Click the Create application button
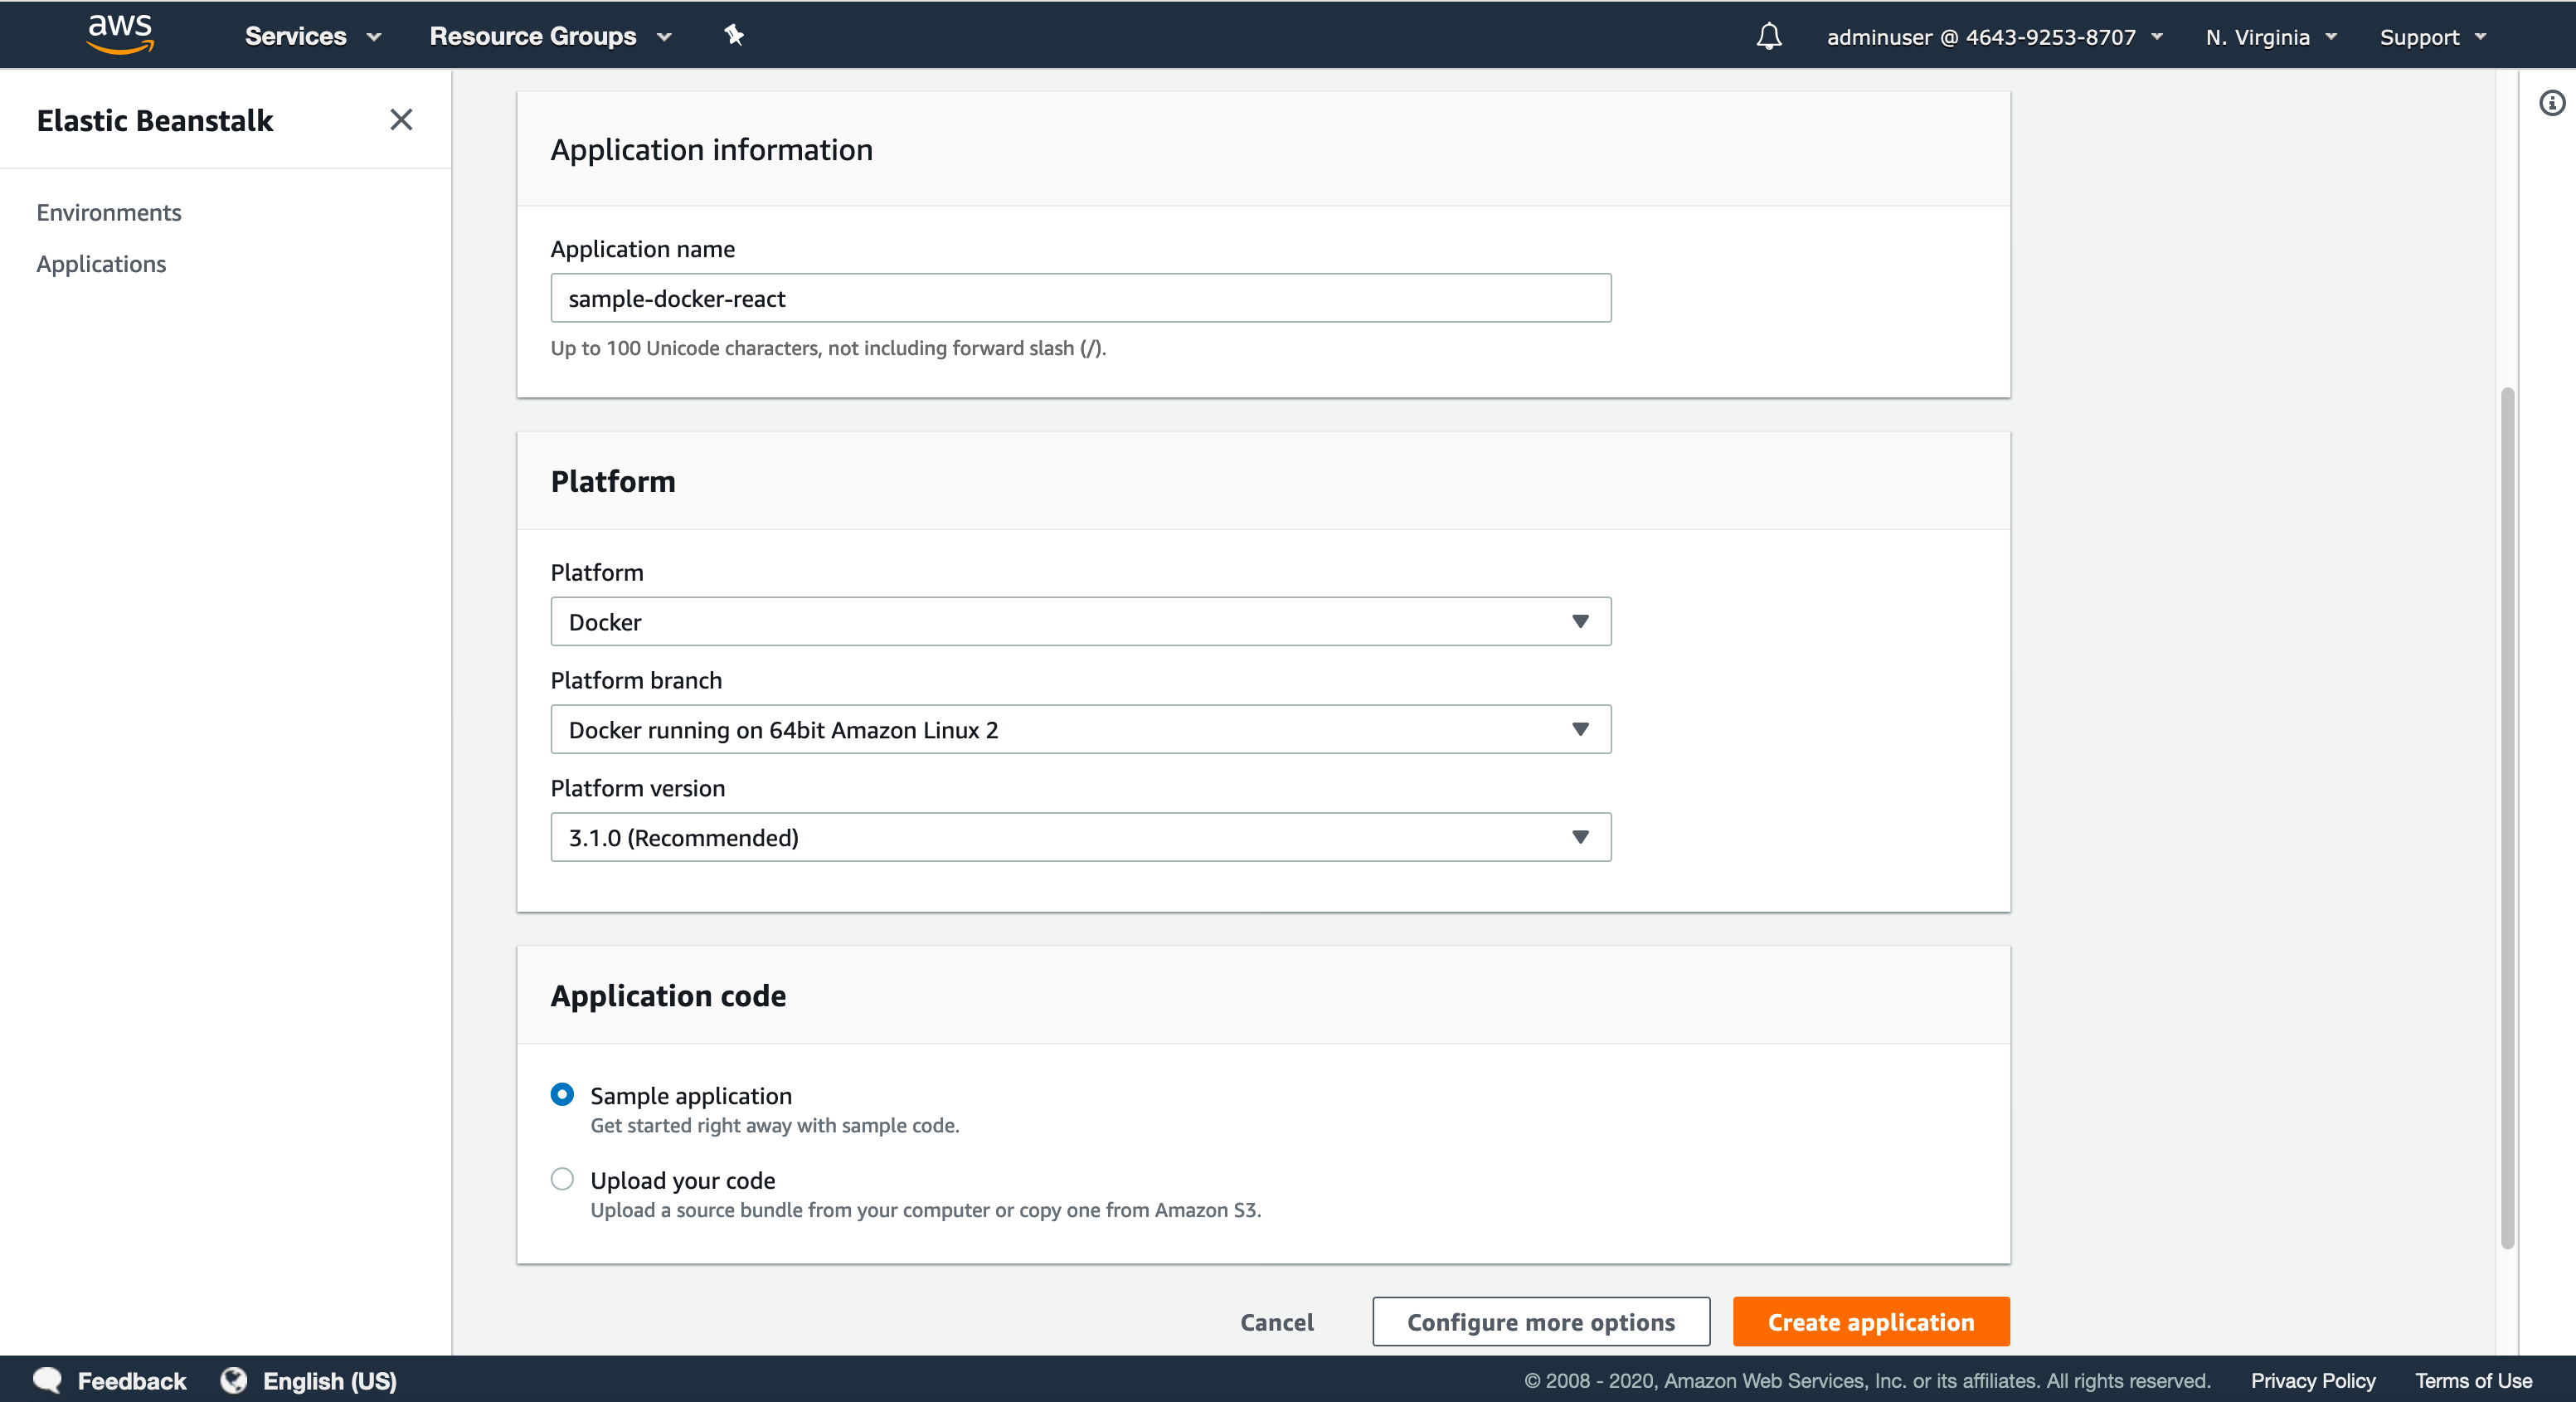 pos(1870,1322)
